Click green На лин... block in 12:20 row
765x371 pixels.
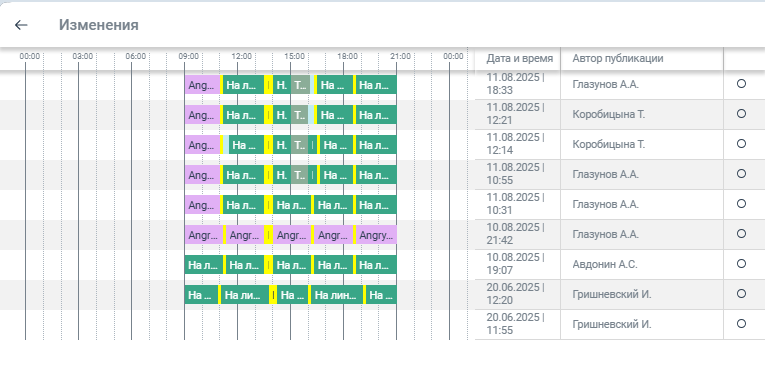click(x=337, y=294)
